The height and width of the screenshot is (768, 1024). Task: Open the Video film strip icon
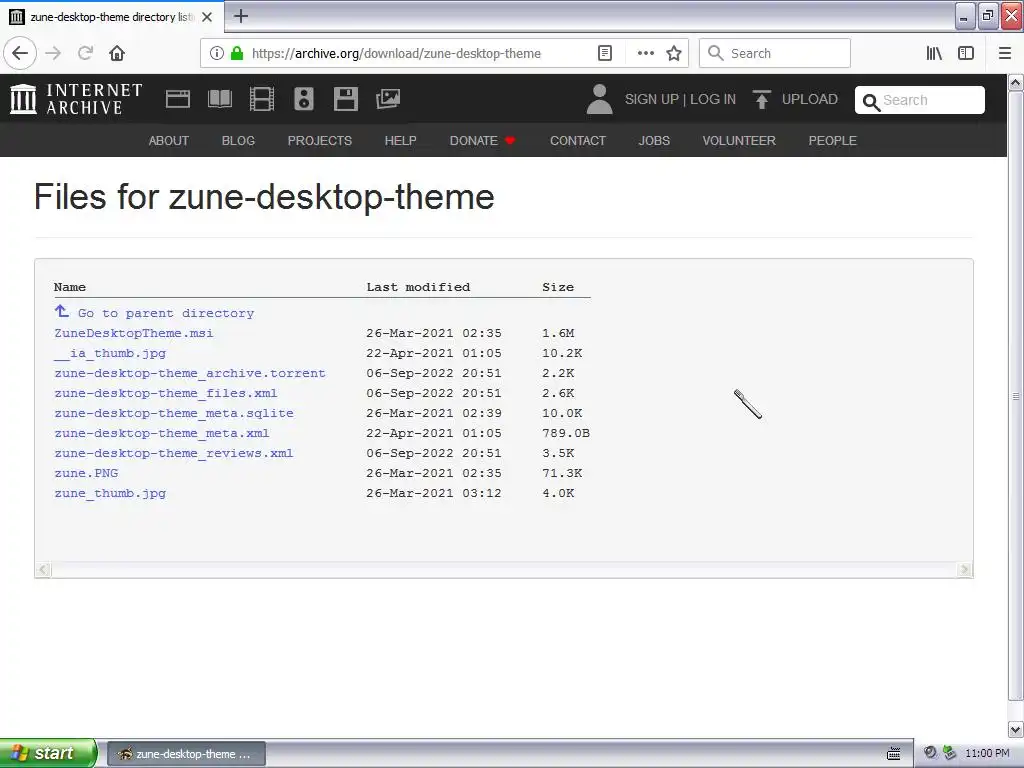click(x=262, y=99)
